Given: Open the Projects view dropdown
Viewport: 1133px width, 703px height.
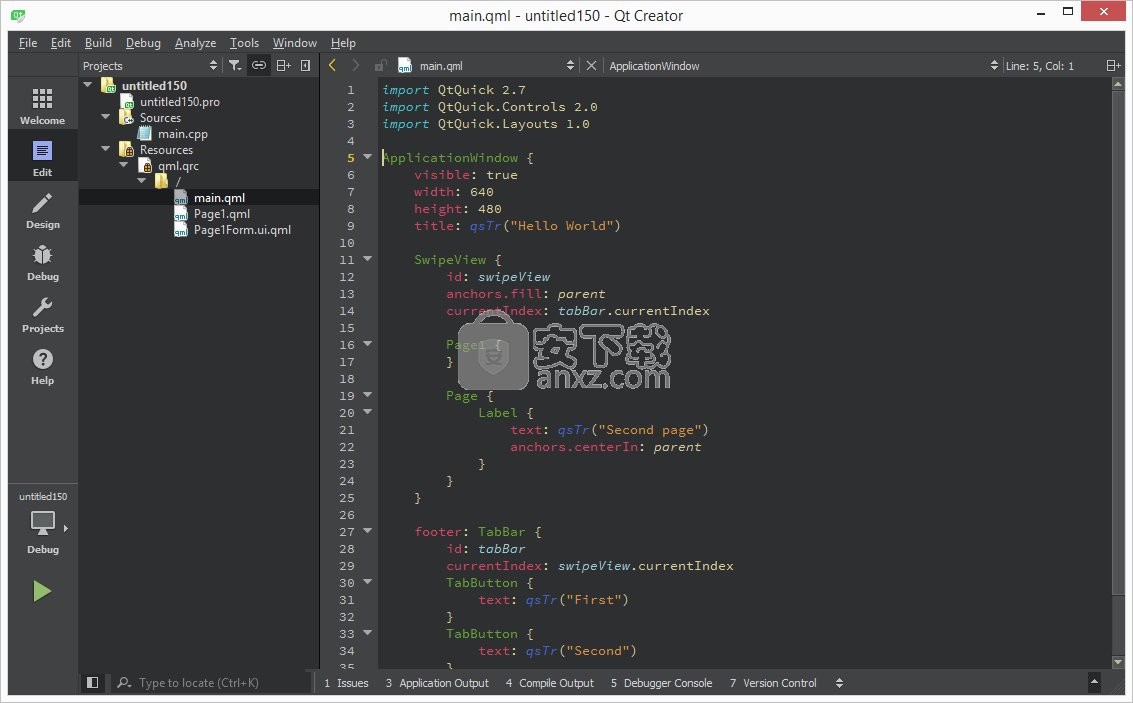Looking at the screenshot, I should 150,66.
